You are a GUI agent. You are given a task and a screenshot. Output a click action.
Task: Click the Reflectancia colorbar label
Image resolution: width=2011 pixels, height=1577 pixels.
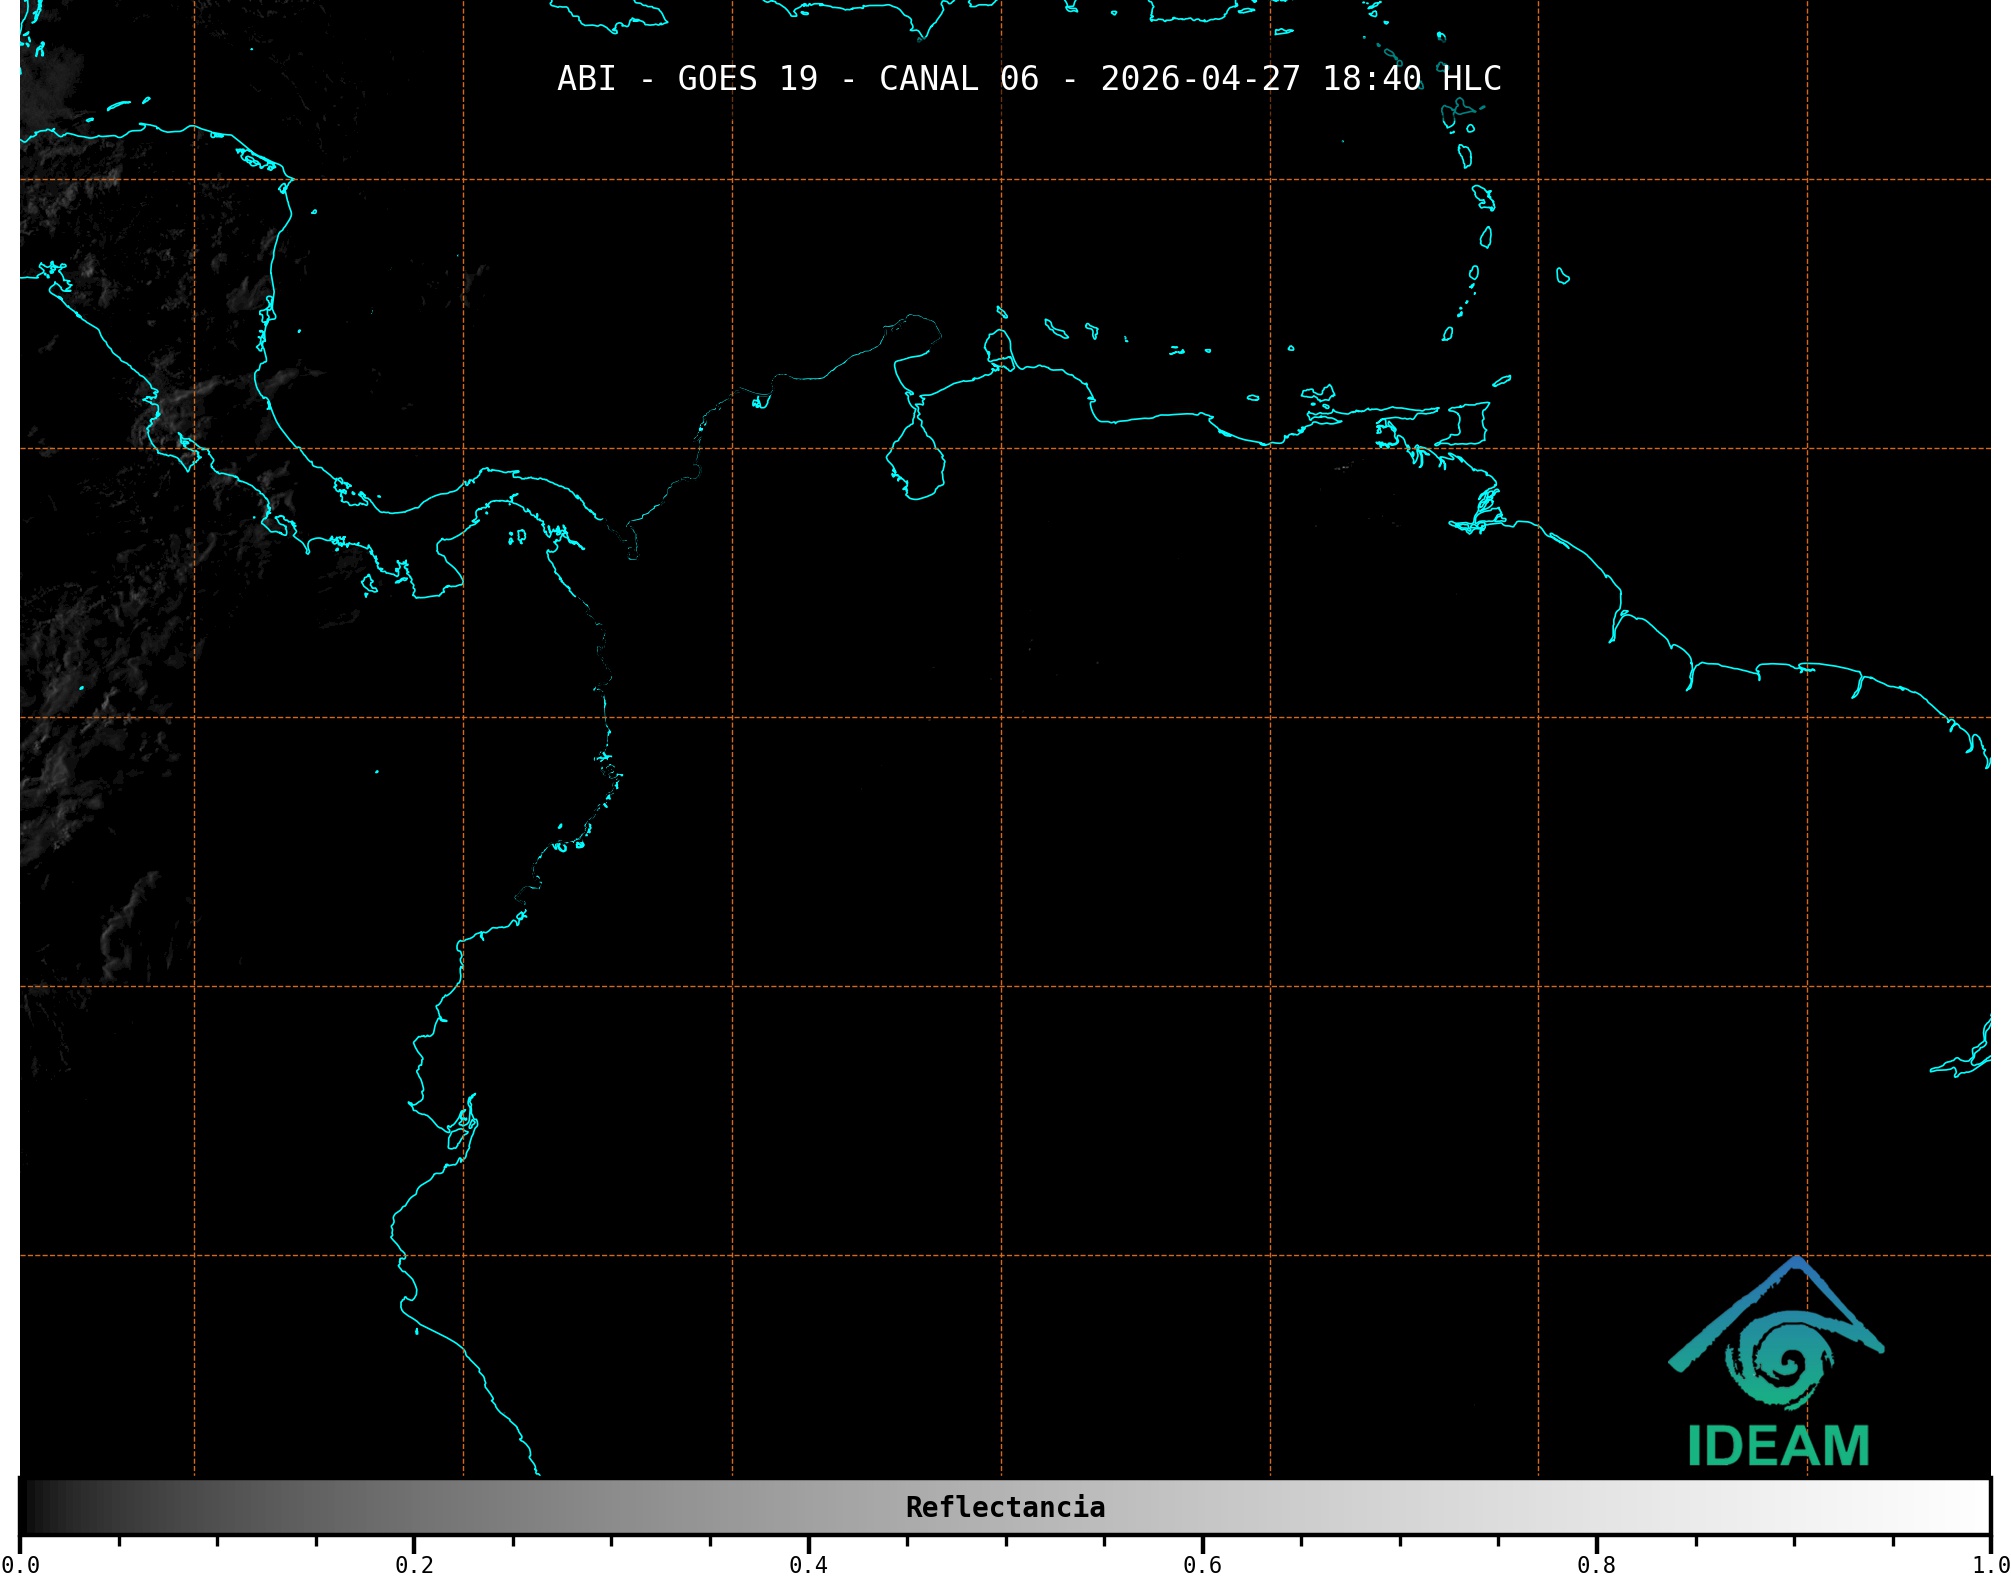1005,1507
